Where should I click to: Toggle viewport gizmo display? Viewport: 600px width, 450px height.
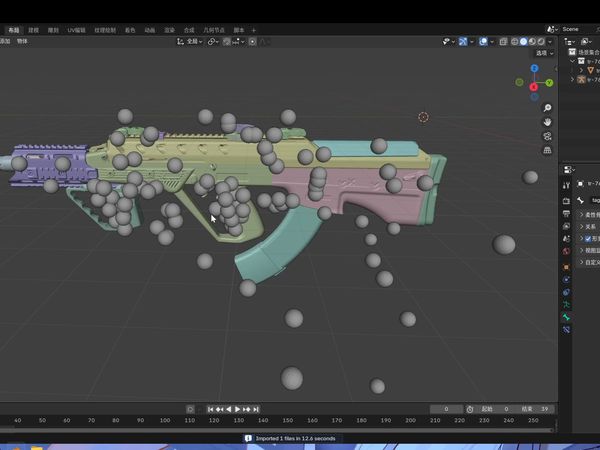[x=463, y=41]
